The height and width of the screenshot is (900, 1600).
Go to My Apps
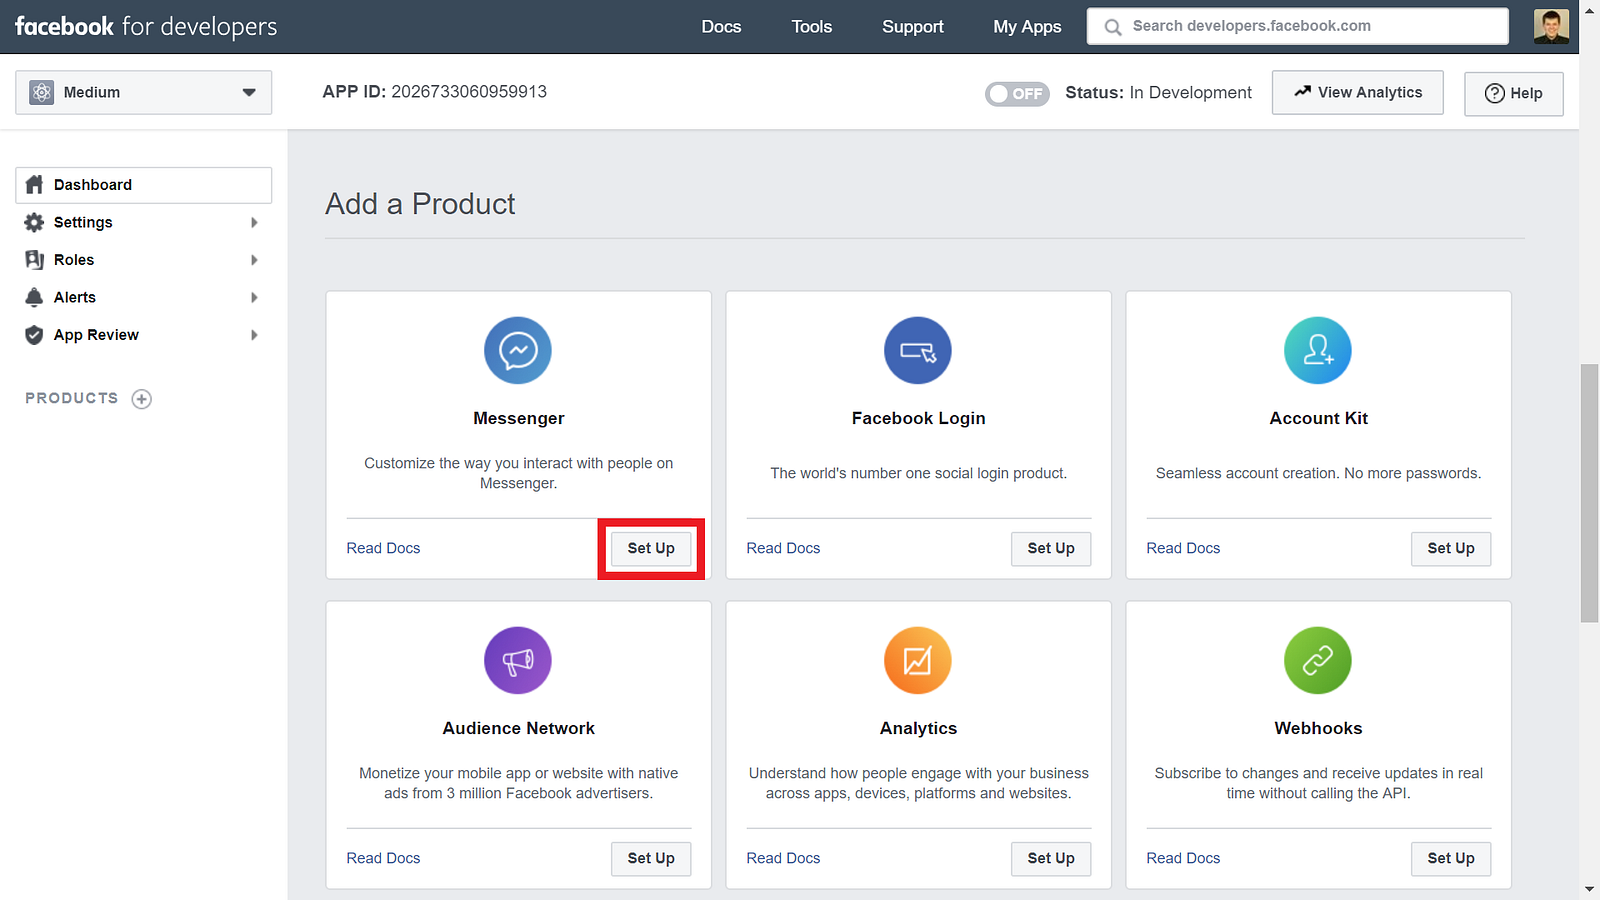(x=1027, y=27)
